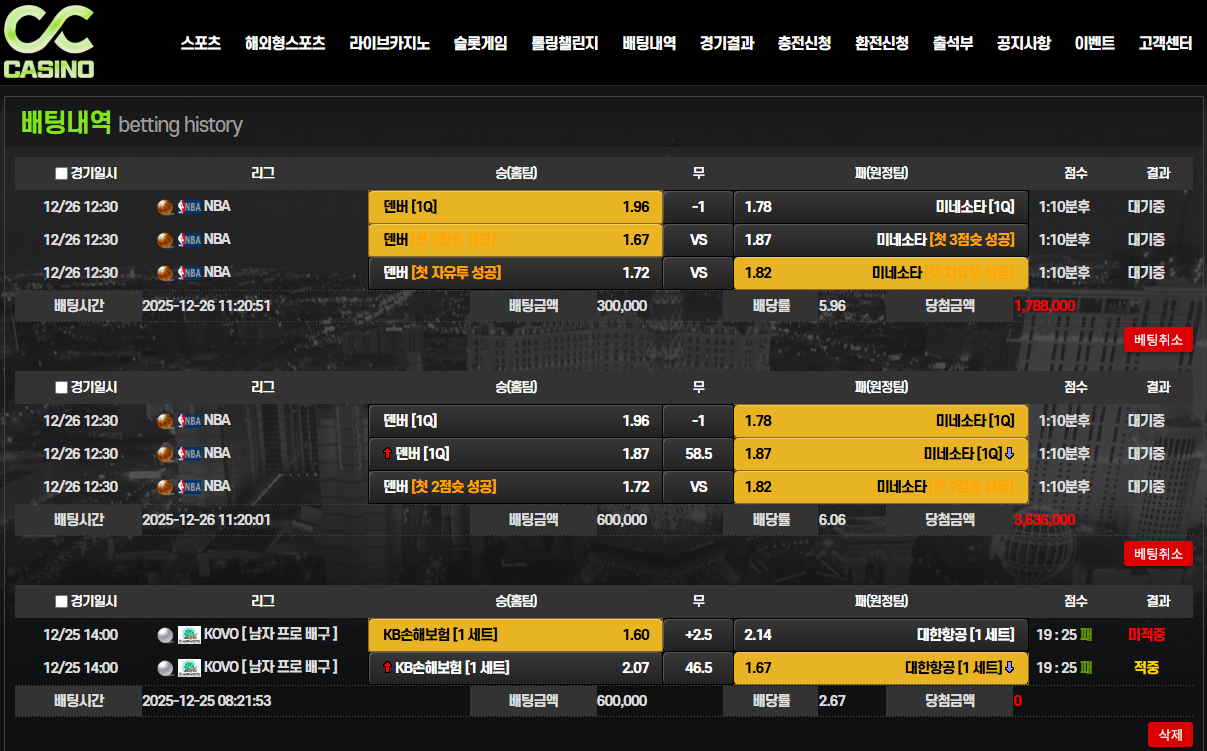The width and height of the screenshot is (1207, 751).
Task: Navigate to the 충전신청 menu
Action: tap(804, 44)
